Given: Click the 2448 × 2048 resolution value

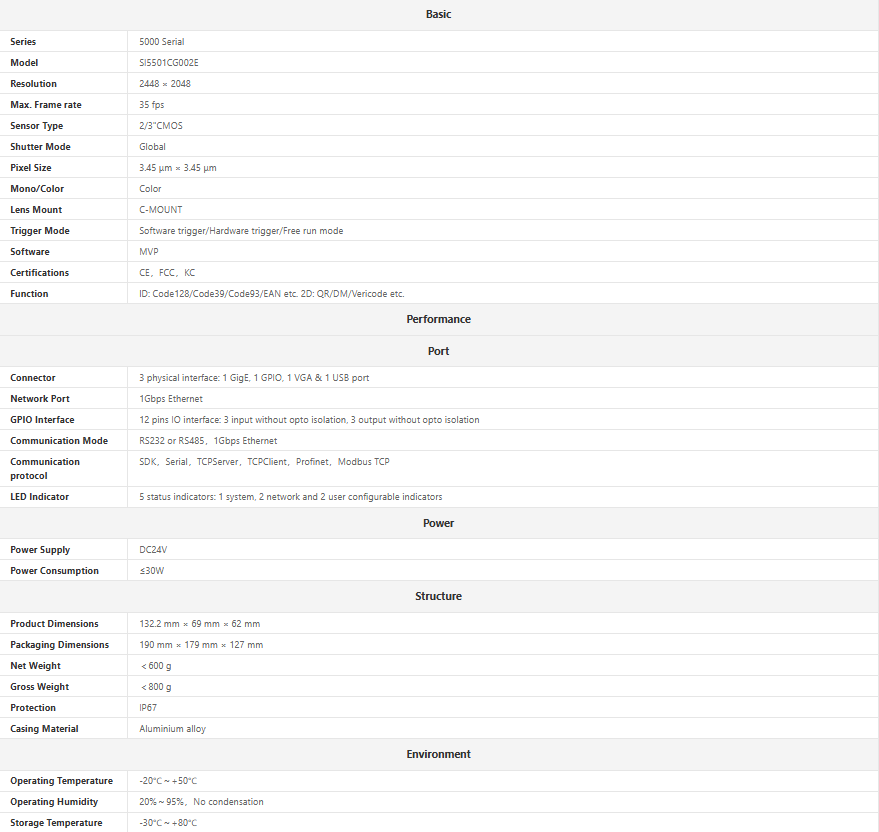Looking at the screenshot, I should point(165,84).
